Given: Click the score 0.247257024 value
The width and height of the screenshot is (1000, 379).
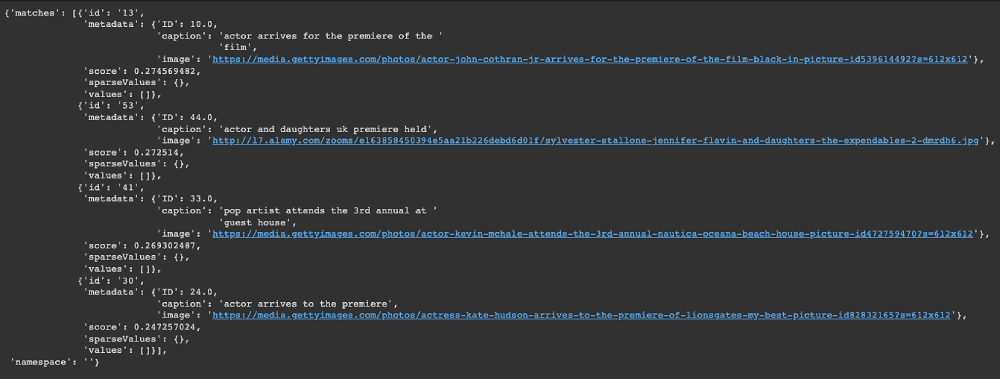Looking at the screenshot, I should click(x=165, y=327).
